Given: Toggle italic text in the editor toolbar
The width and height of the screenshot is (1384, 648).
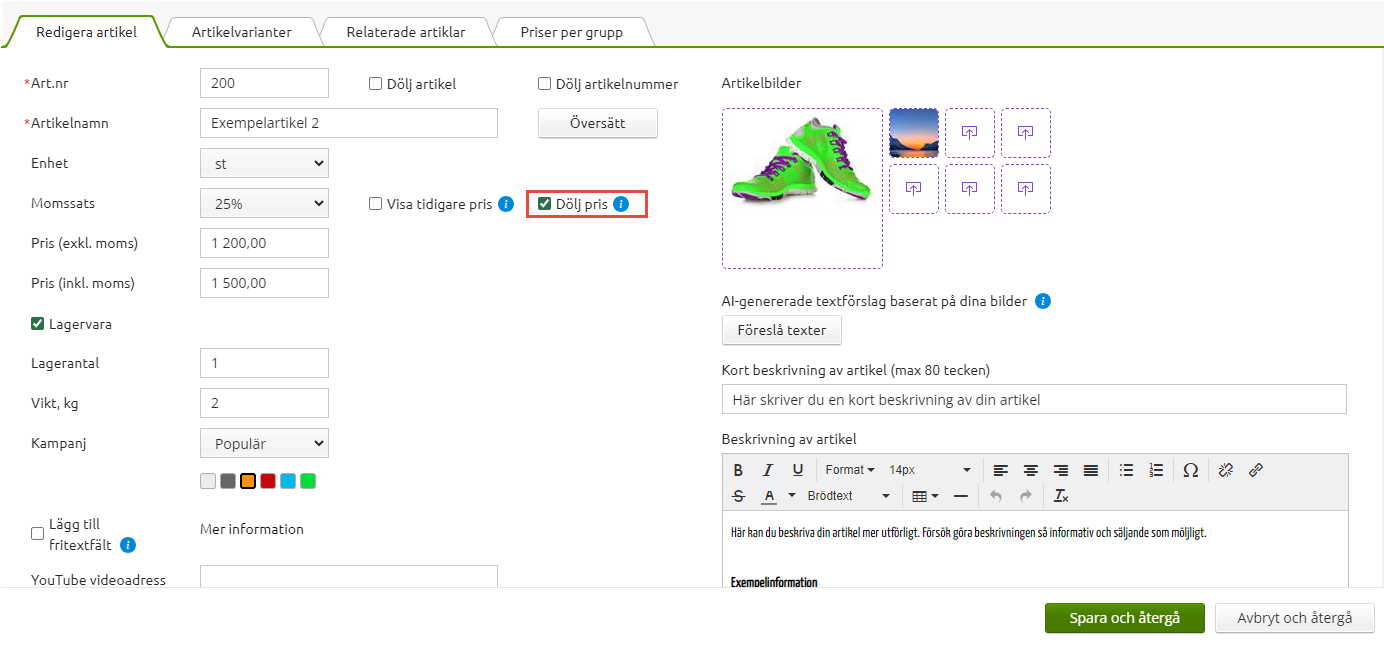Looking at the screenshot, I should [768, 470].
